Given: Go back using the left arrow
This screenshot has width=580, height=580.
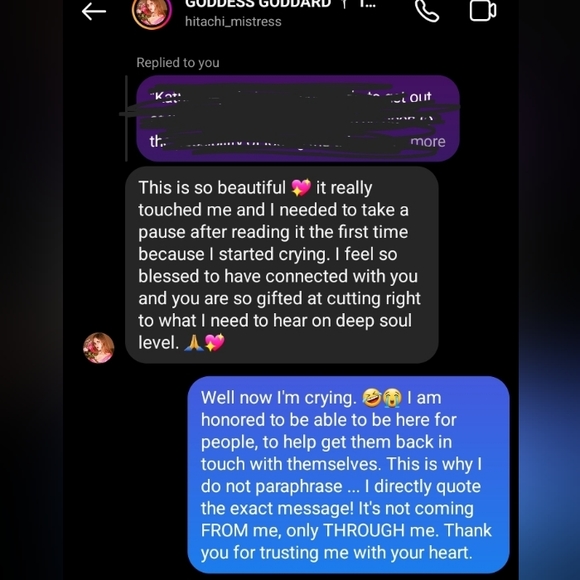Looking at the screenshot, I should click(x=94, y=11).
